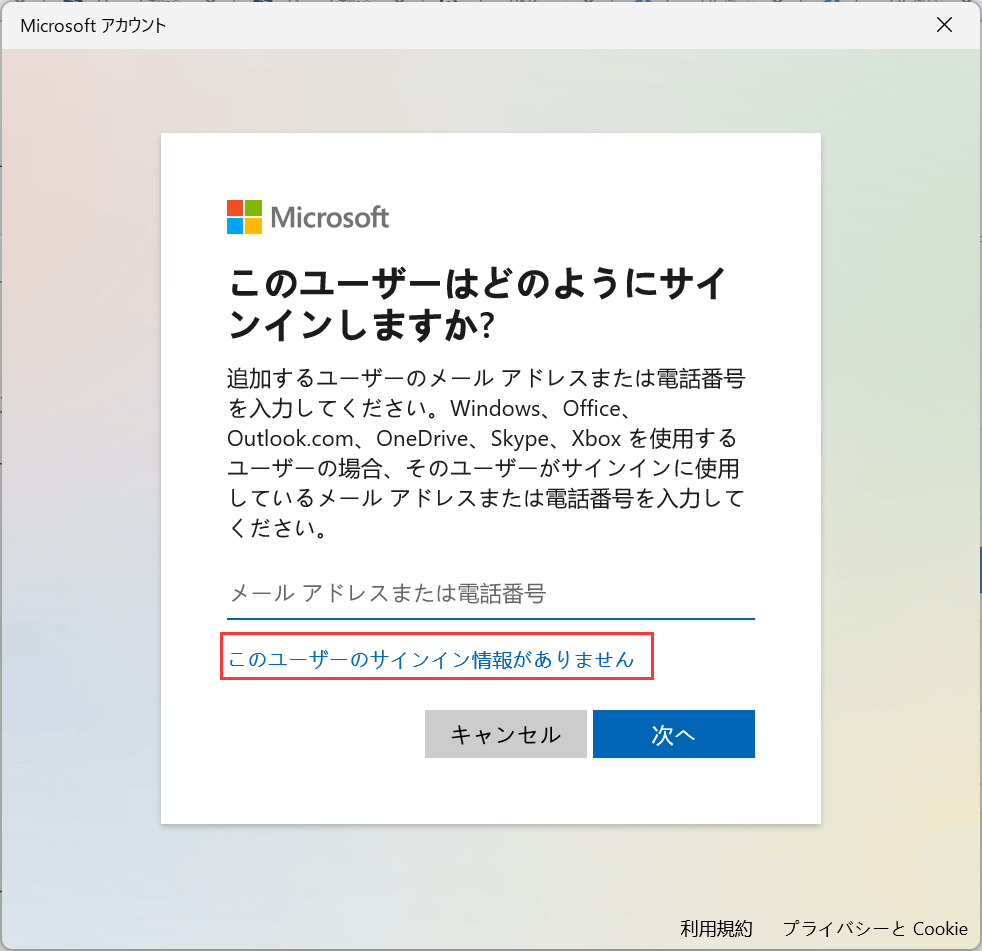Click the X icon on the title bar

(x=944, y=25)
